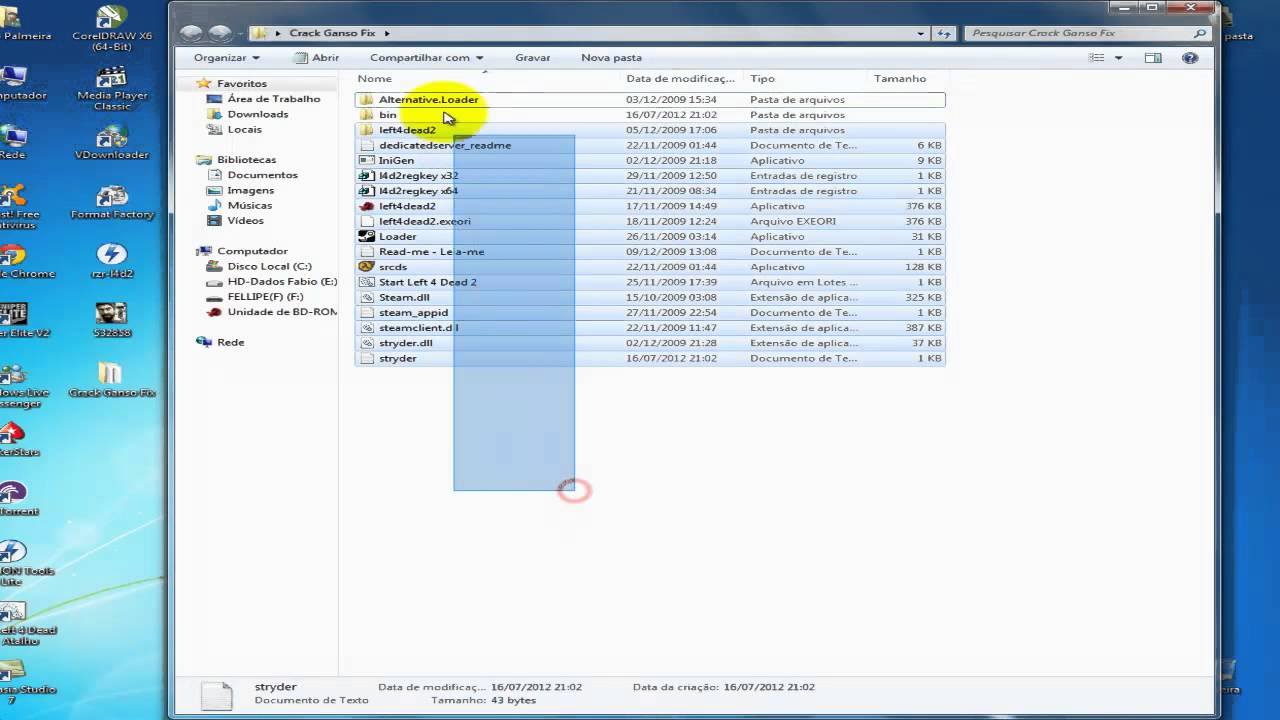Select the Start Left 4 Dead 2 batch icon
The width and height of the screenshot is (1280, 720).
pyautogui.click(x=366, y=282)
